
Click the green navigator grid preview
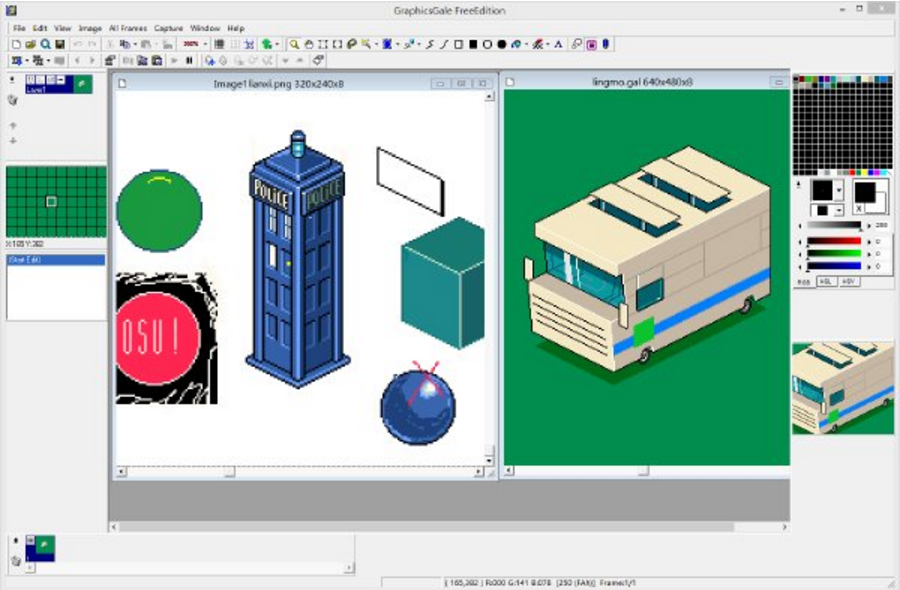coord(56,201)
